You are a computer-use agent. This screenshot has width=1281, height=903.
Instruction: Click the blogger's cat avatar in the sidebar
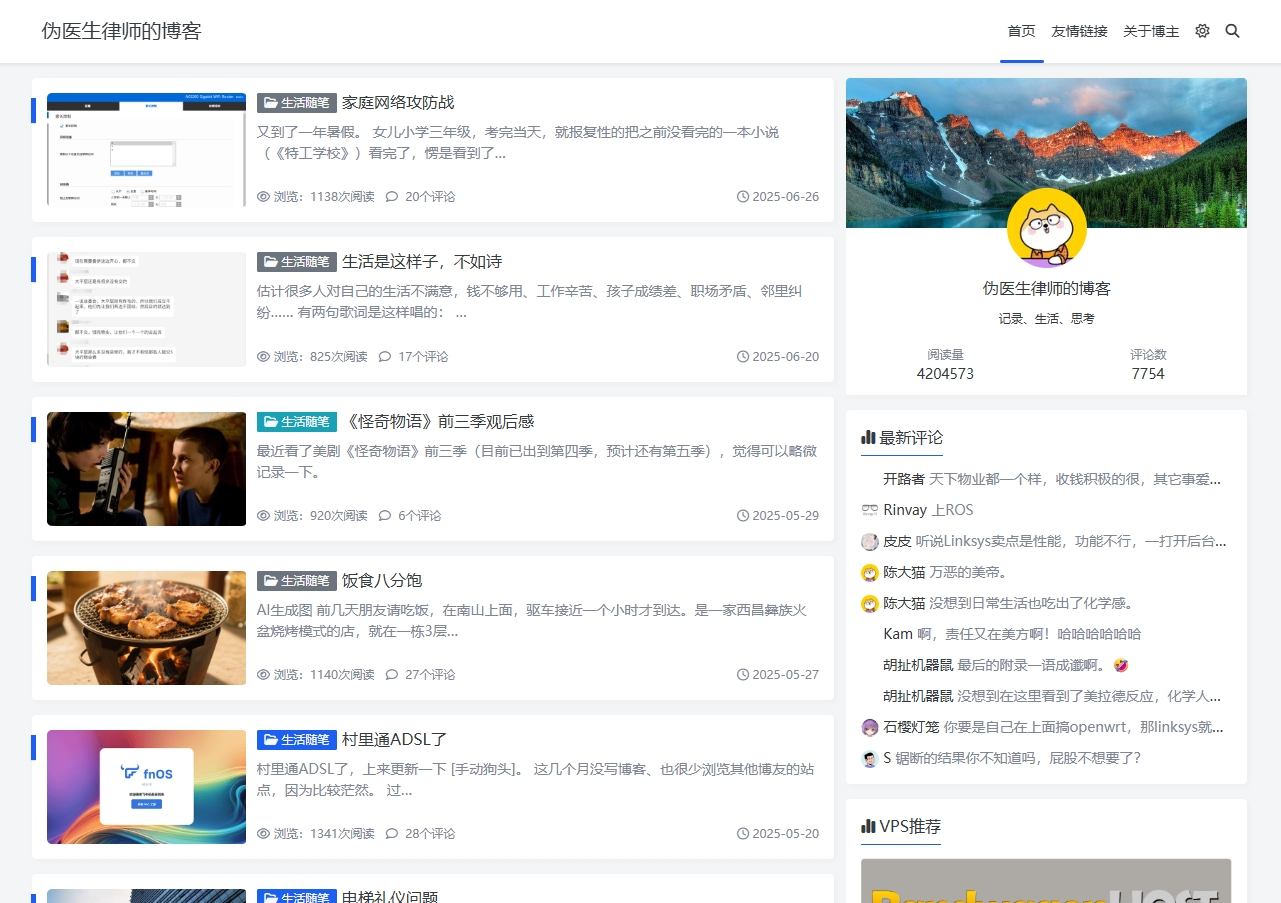coord(1046,228)
